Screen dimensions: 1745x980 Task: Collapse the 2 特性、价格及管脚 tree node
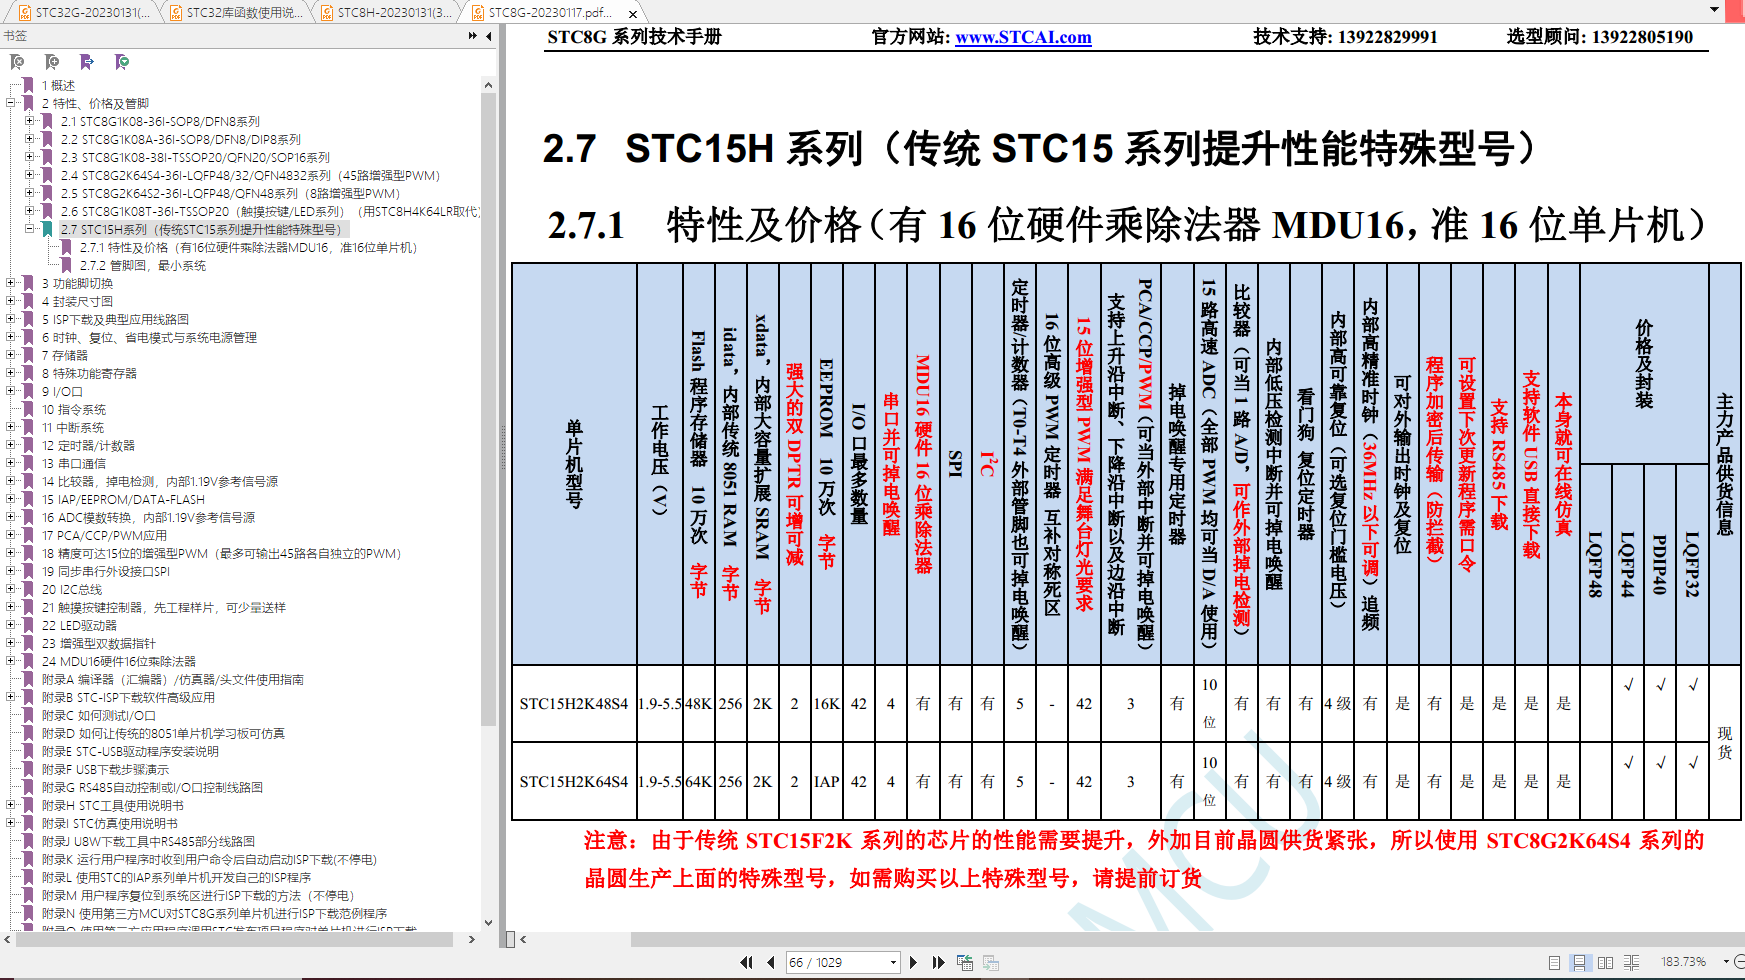point(11,103)
